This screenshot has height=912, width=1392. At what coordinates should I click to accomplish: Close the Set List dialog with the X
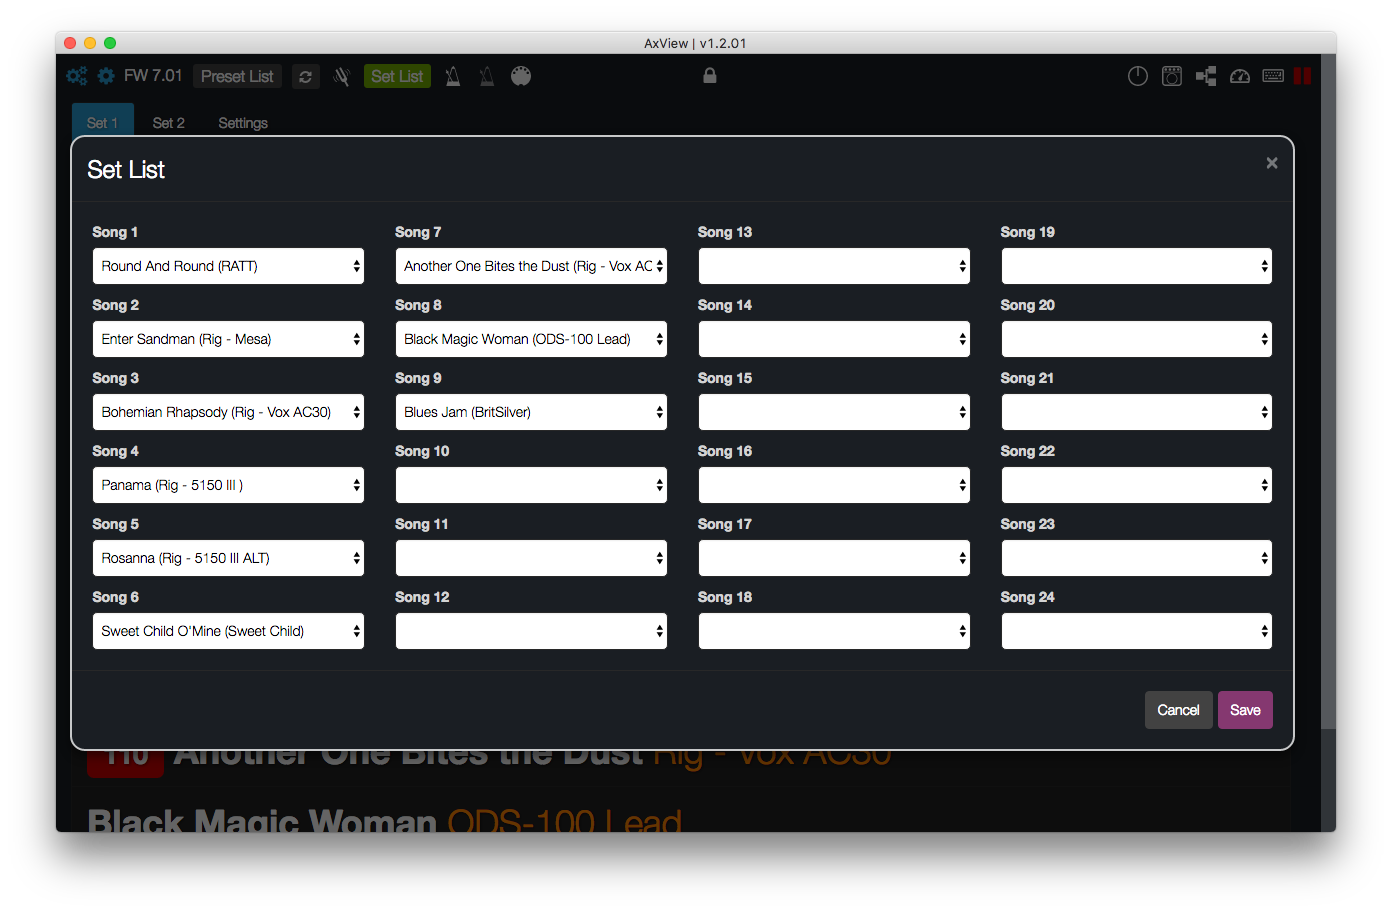tap(1272, 163)
